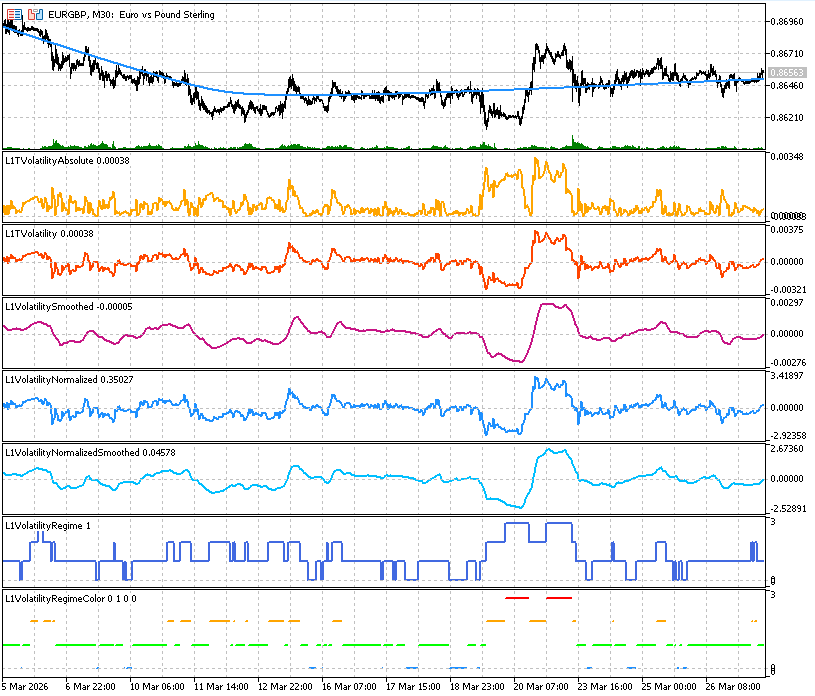Click the 17 Mar 15:00 time label
The image size is (815, 696).
point(413,687)
